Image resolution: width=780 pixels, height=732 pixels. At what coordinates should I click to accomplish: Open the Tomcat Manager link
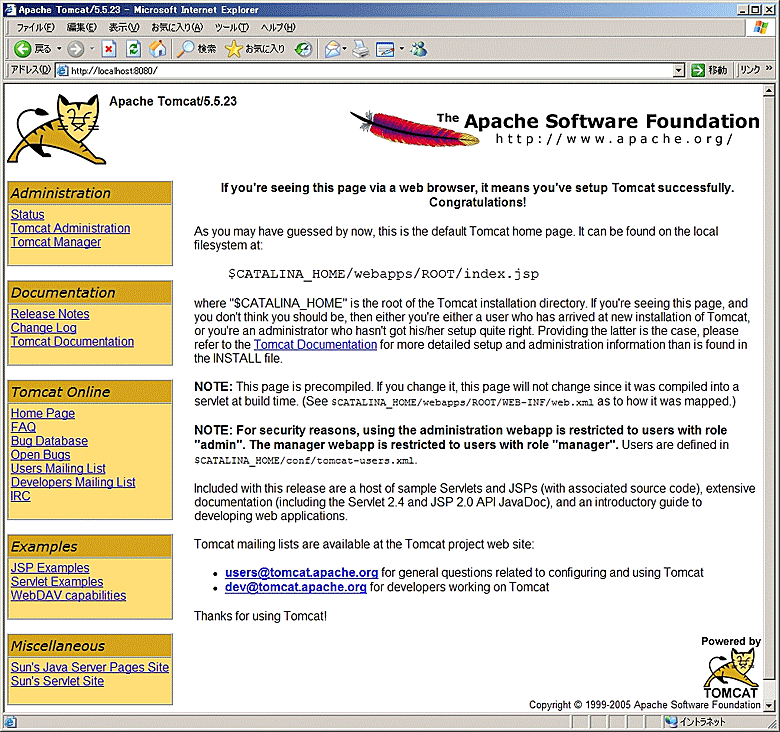(56, 242)
